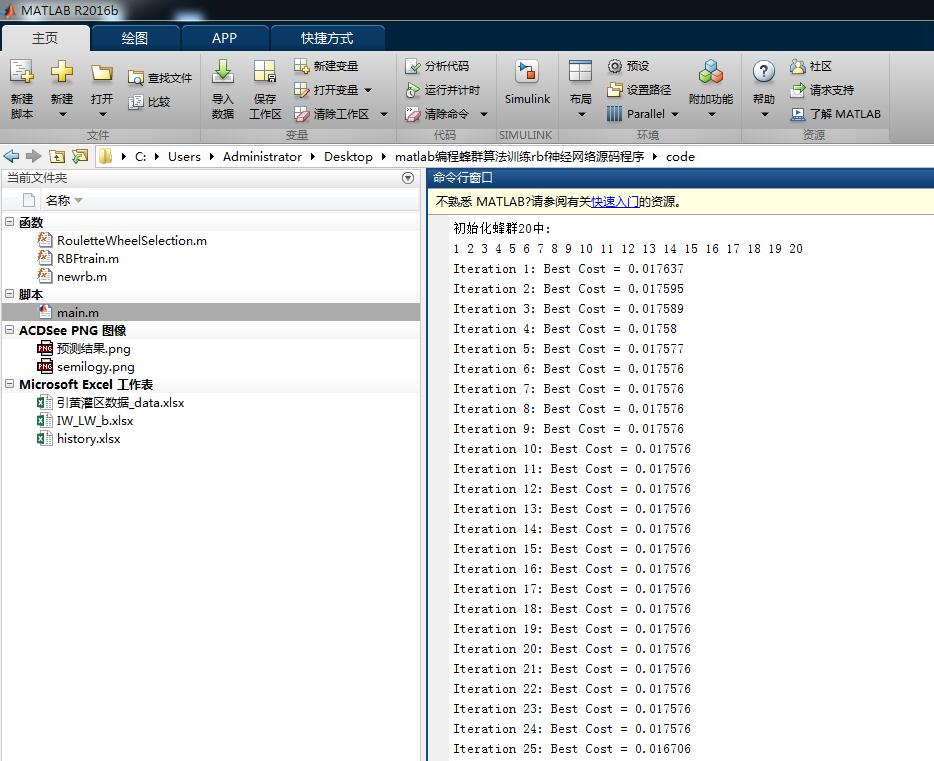Viewport: 934px width, 761px height.
Task: Click Run and Time (运行并计时)
Action: click(443, 90)
